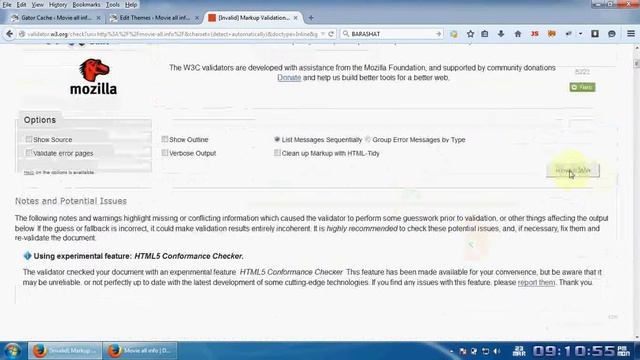Follow the Donate link
640x360 pixels.
coord(289,78)
